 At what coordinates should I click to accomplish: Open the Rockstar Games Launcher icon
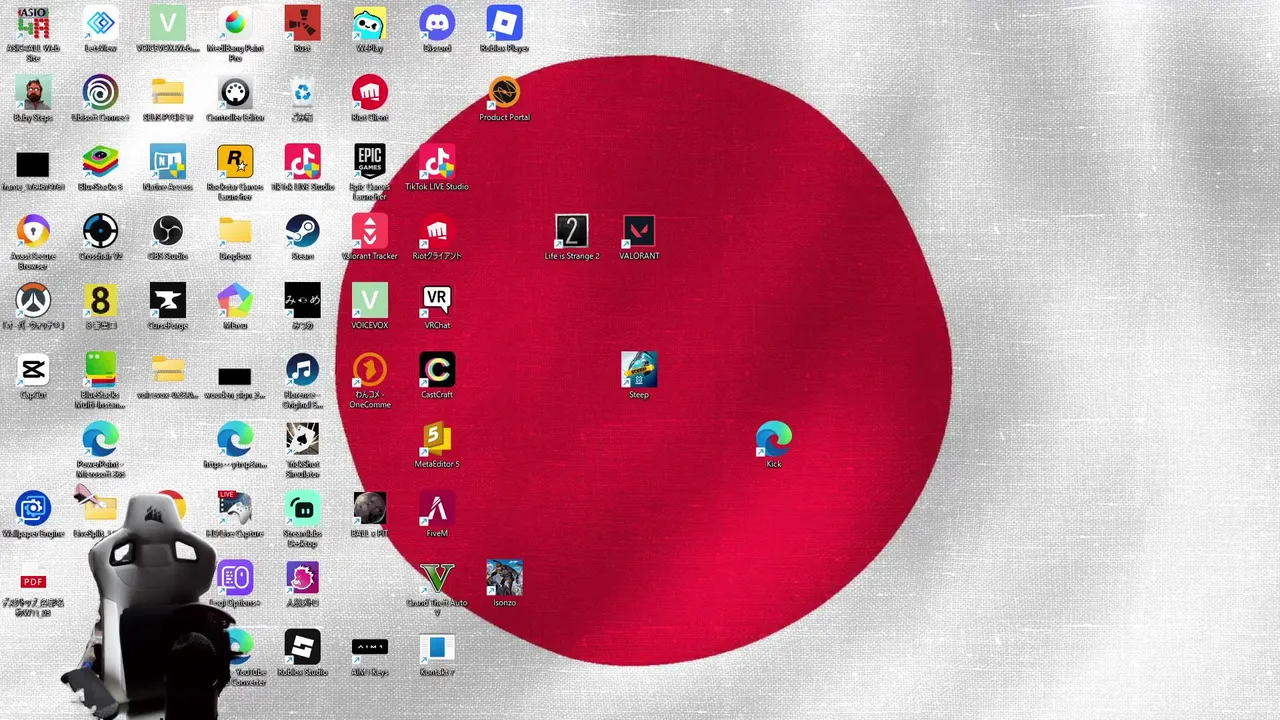235,162
